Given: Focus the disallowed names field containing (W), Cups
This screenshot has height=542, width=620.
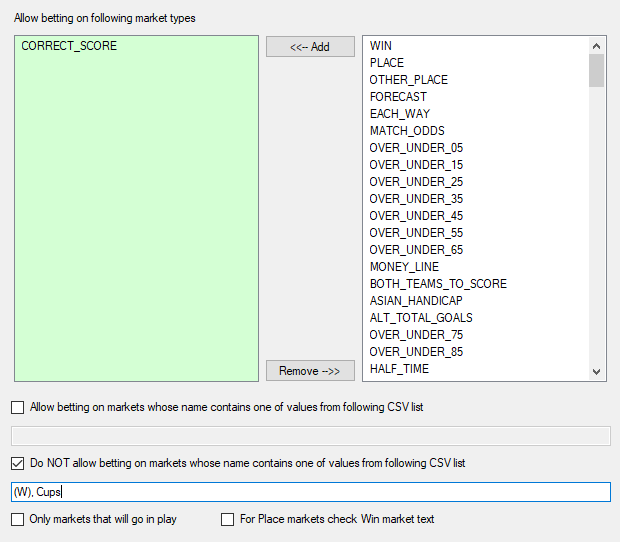Looking at the screenshot, I should [311, 492].
